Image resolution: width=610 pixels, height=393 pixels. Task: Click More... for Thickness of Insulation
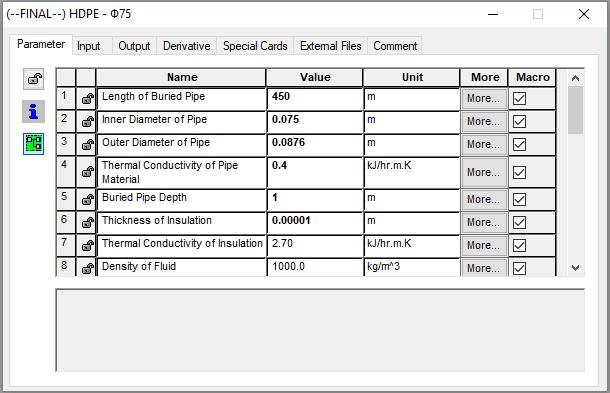pos(484,222)
